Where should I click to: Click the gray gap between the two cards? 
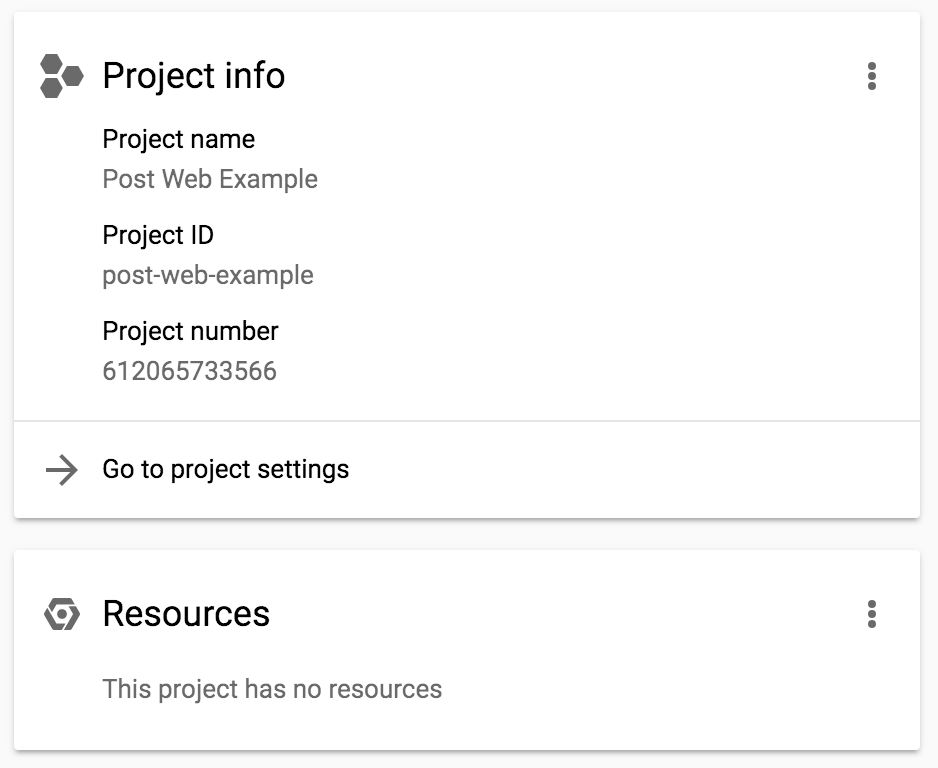coord(466,534)
